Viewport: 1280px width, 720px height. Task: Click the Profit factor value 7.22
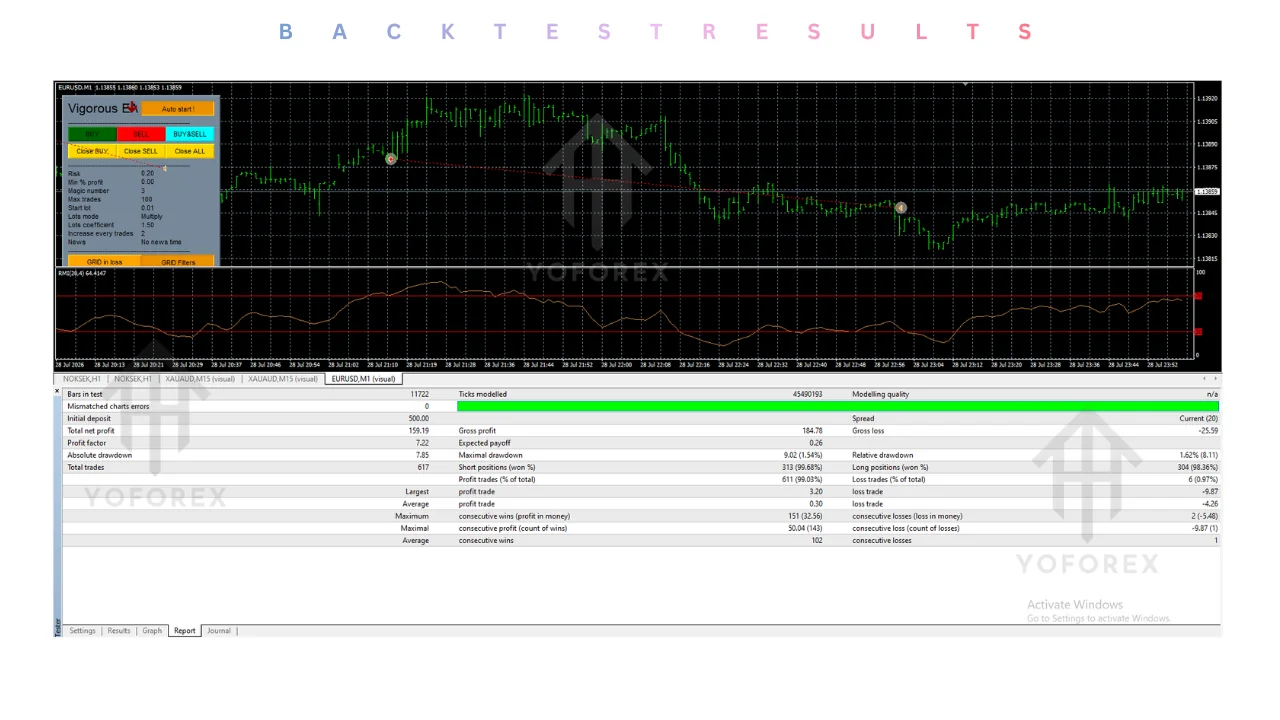pos(422,443)
